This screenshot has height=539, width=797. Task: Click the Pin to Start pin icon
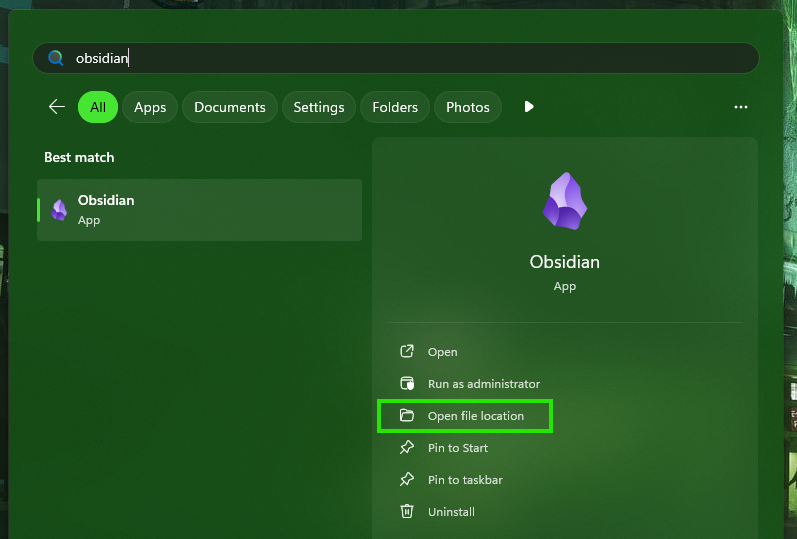[x=407, y=447]
